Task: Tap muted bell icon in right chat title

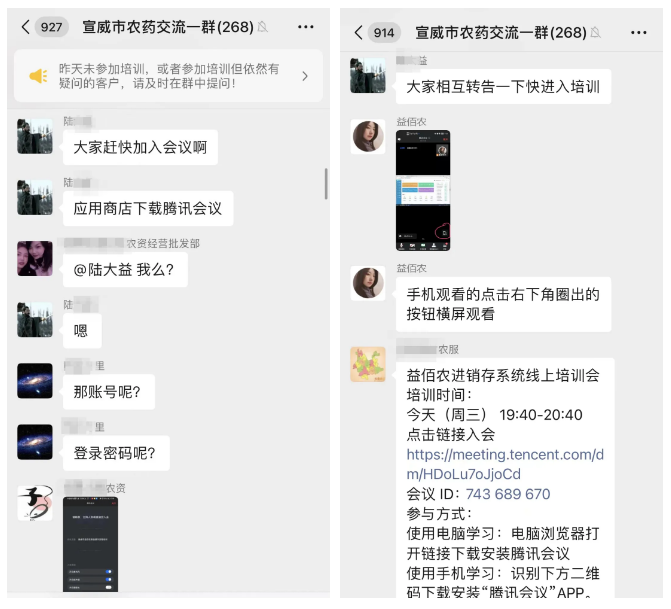Action: [x=596, y=33]
